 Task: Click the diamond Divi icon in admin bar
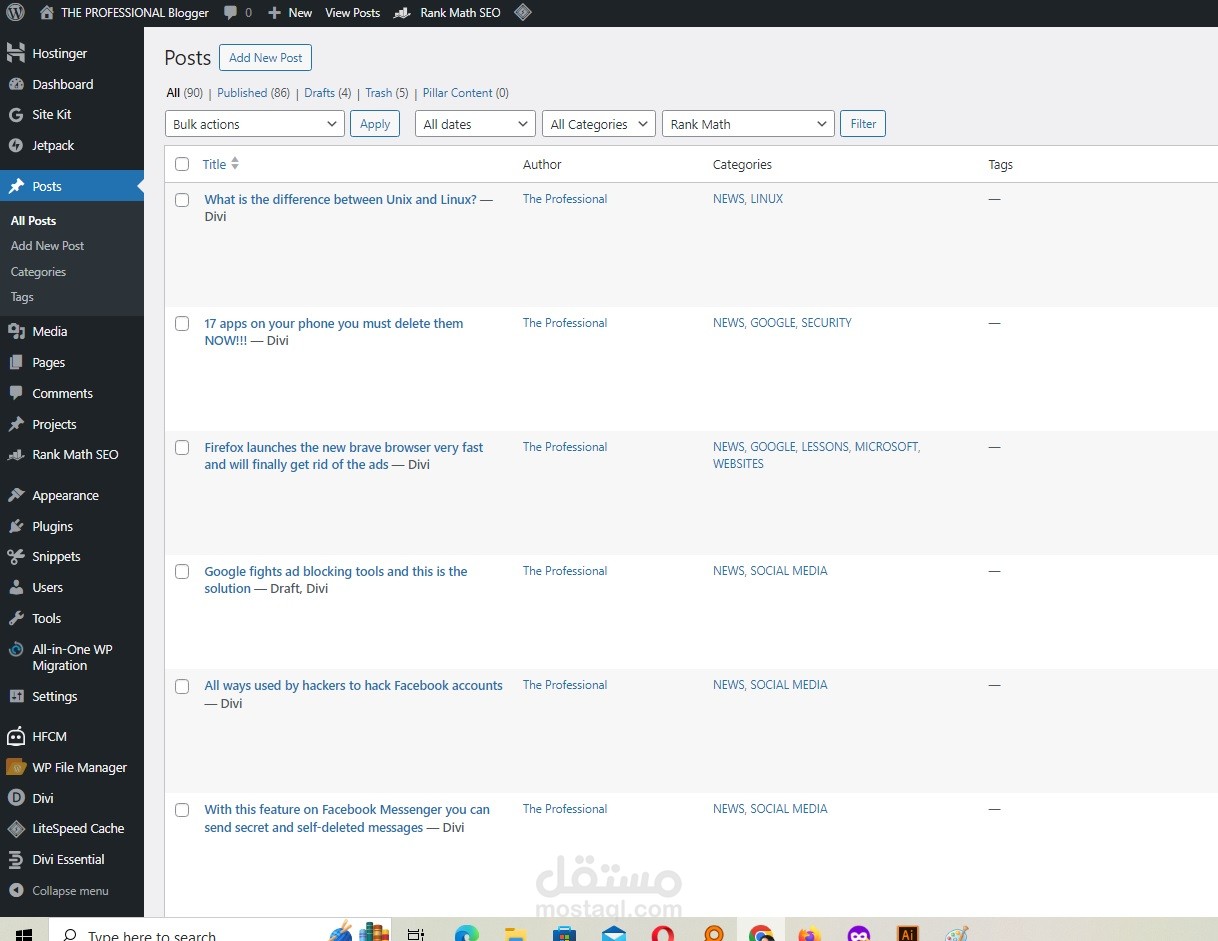click(x=522, y=13)
